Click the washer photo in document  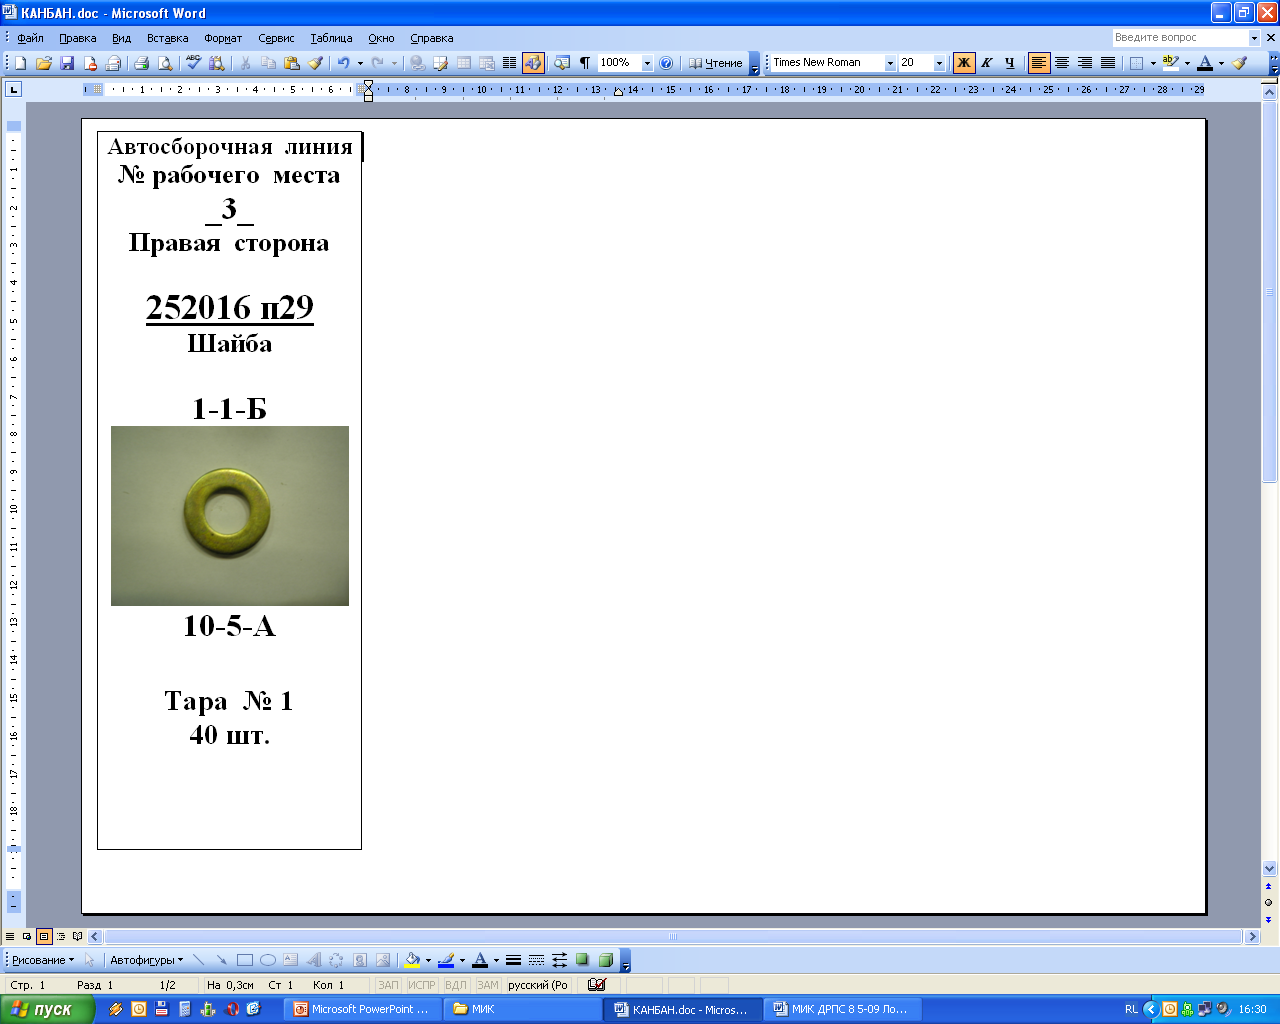tap(230, 516)
